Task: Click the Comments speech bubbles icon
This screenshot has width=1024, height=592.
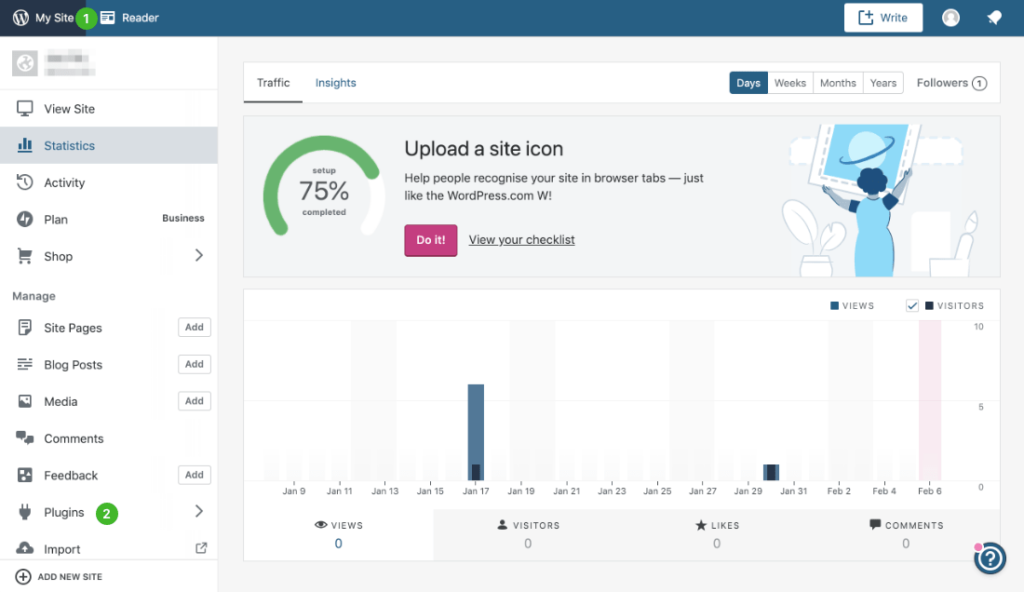Action: point(25,438)
